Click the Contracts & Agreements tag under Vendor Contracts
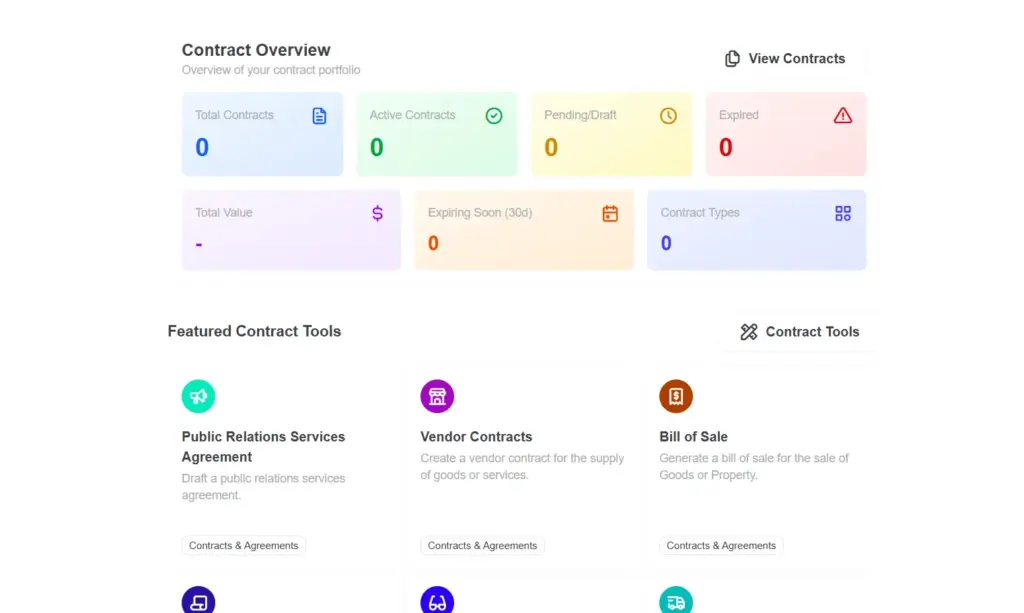The image size is (1024, 613). click(x=482, y=546)
